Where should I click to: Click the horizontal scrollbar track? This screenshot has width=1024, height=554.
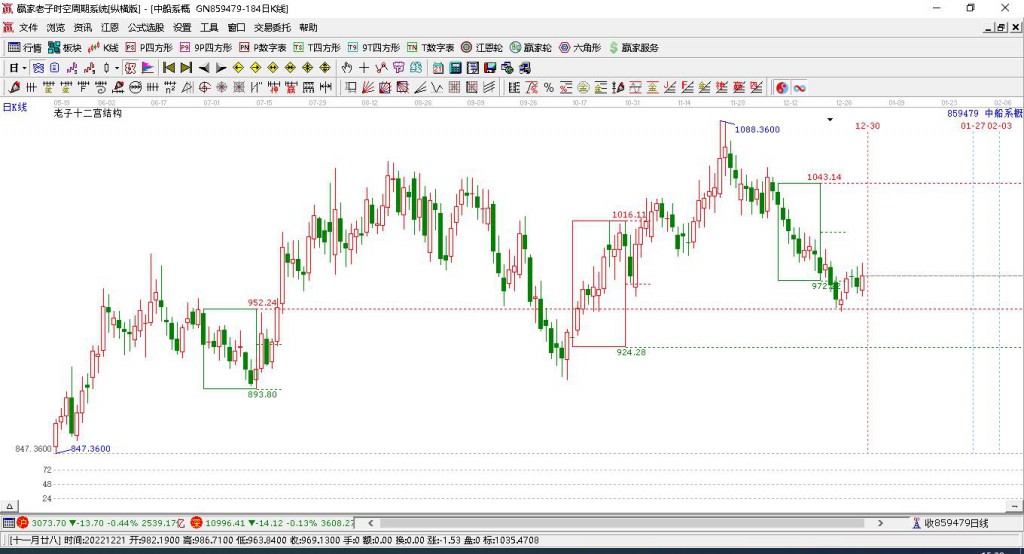pyautogui.click(x=622, y=523)
